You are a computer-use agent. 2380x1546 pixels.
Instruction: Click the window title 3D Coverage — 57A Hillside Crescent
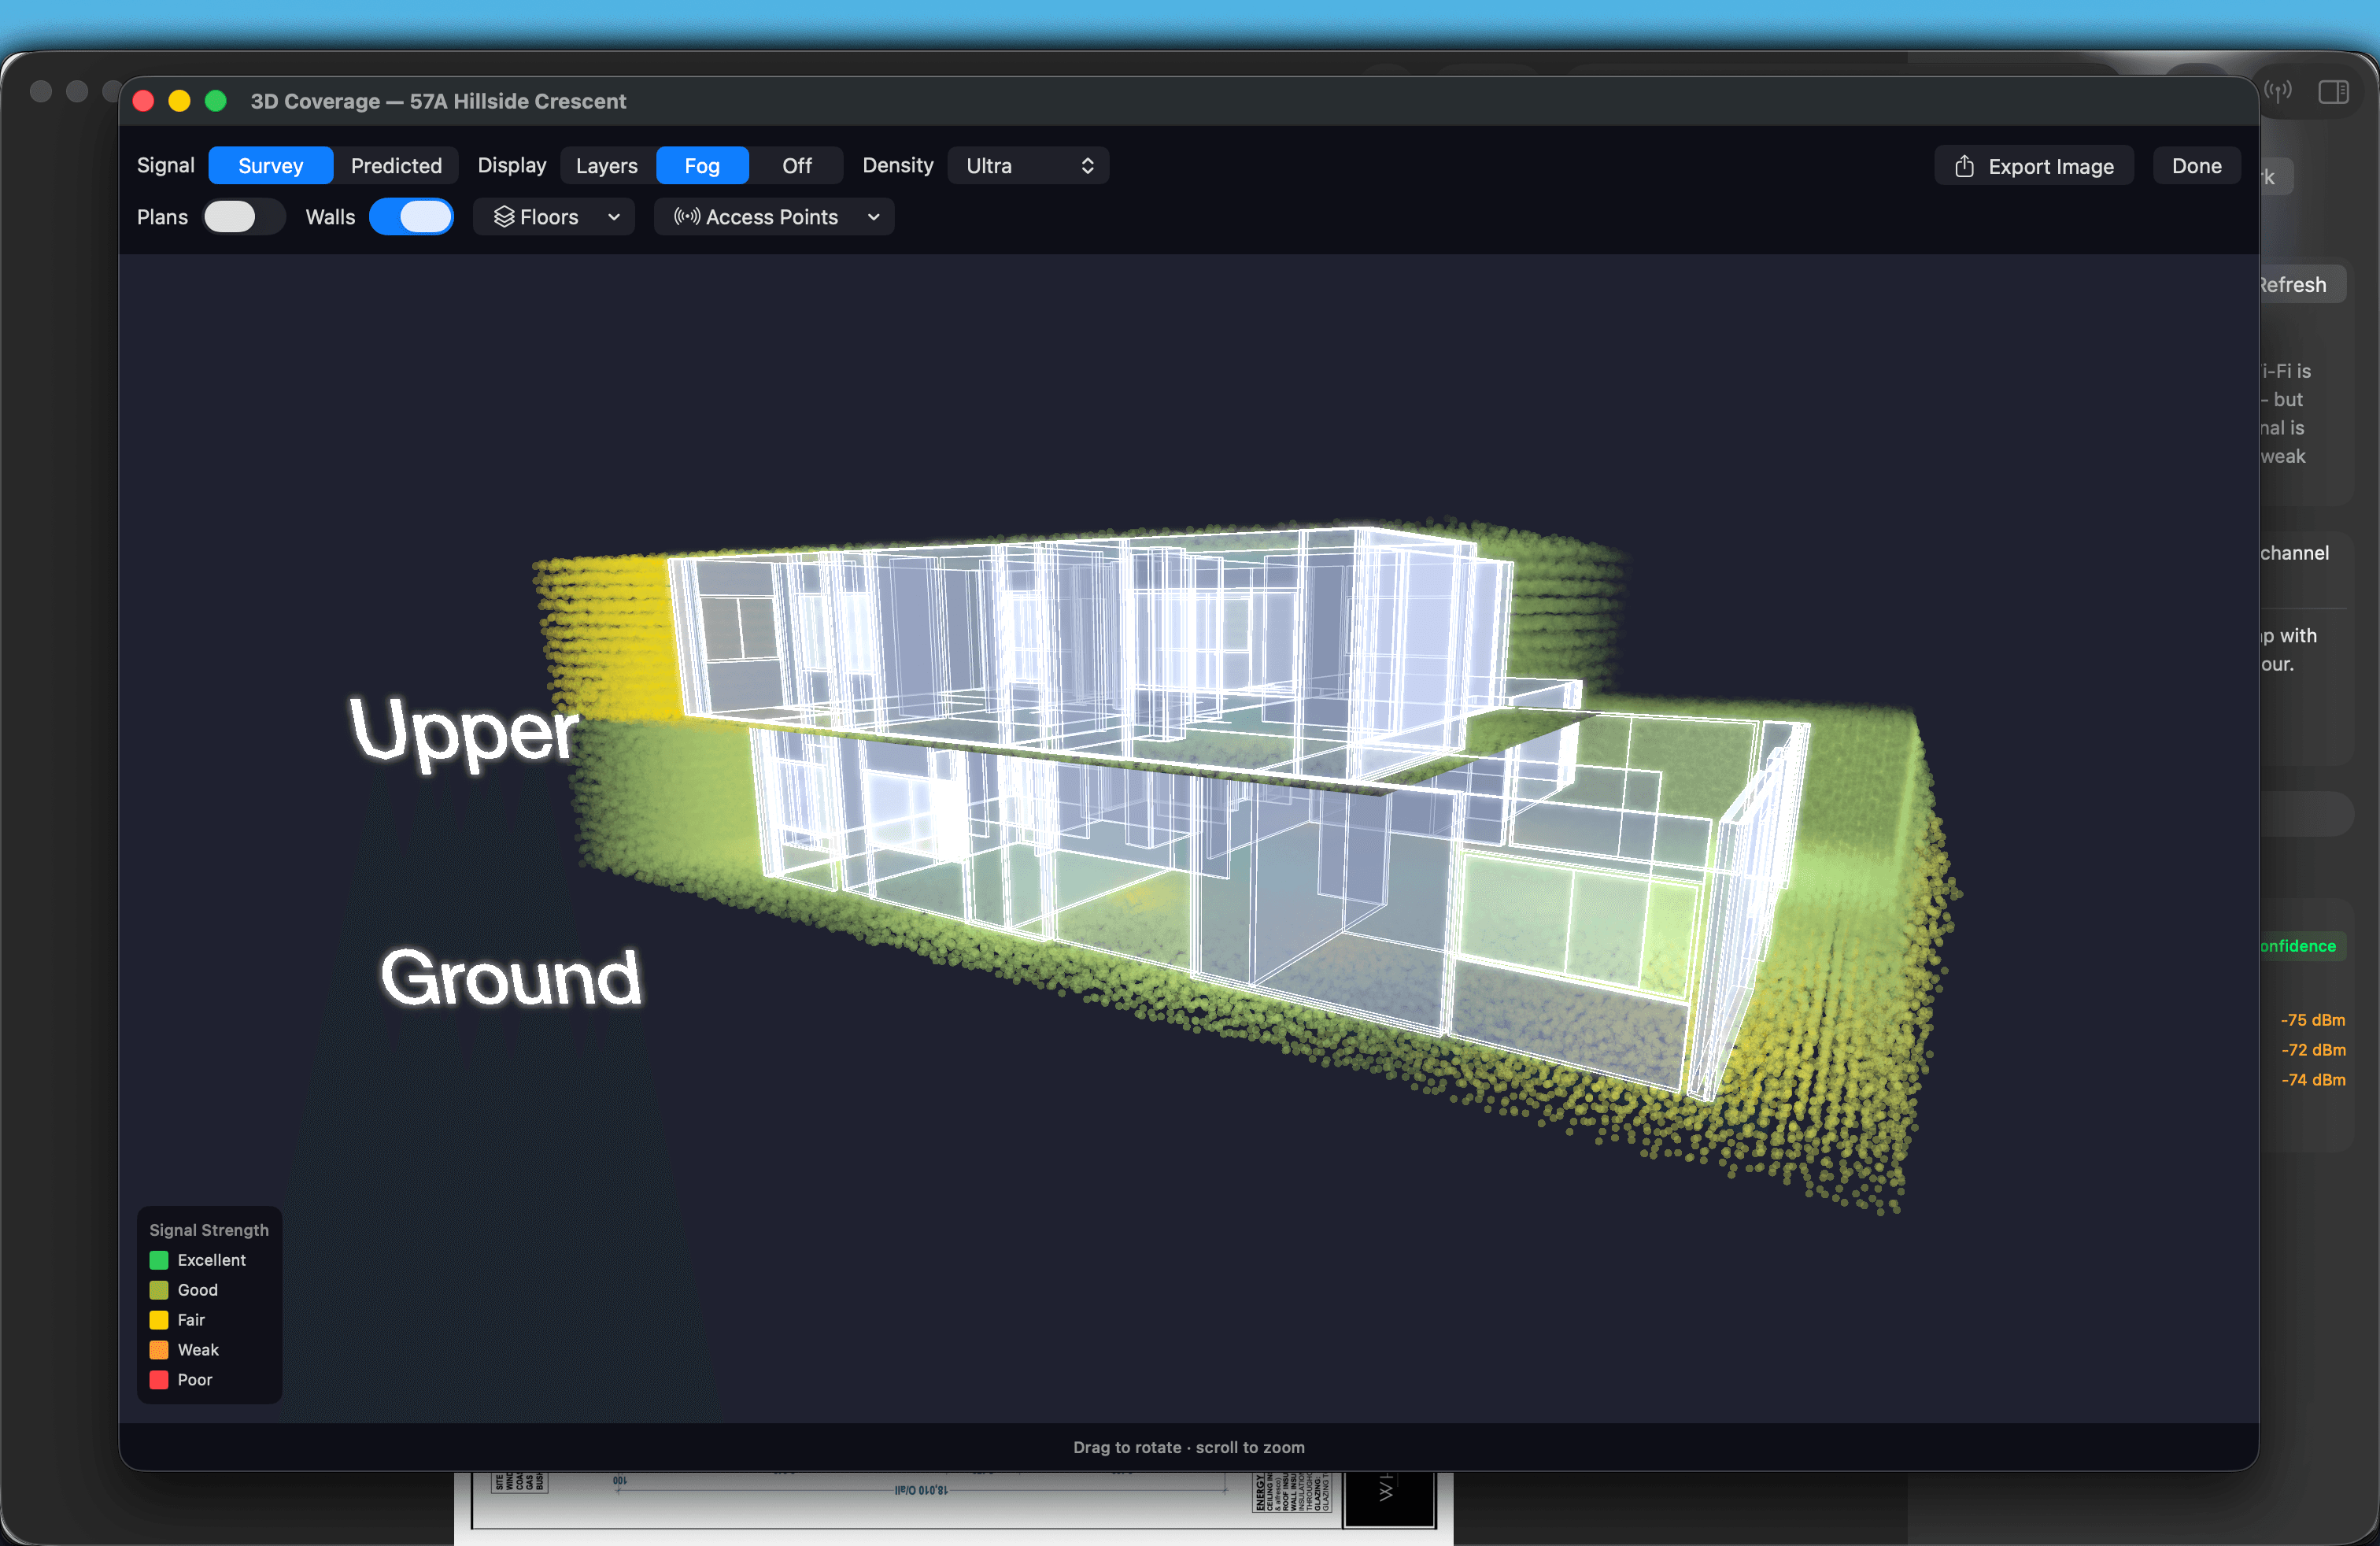click(438, 101)
